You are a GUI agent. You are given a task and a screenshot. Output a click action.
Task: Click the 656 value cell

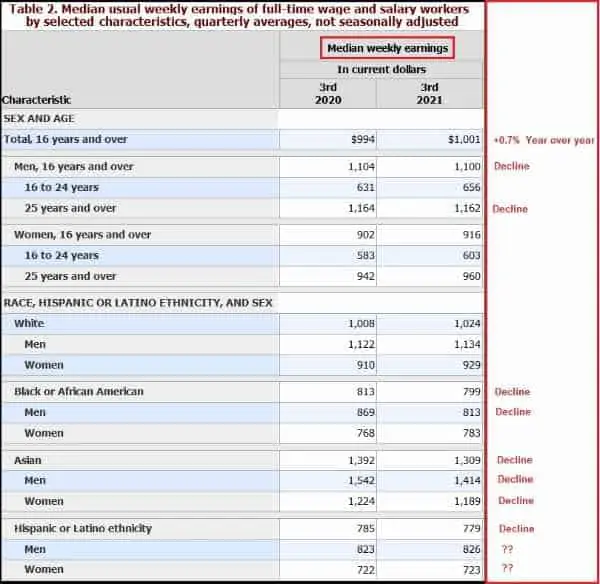click(430, 188)
